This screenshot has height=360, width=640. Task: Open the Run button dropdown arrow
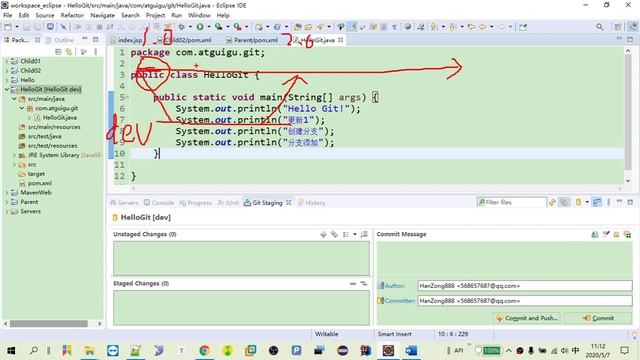click(x=208, y=27)
